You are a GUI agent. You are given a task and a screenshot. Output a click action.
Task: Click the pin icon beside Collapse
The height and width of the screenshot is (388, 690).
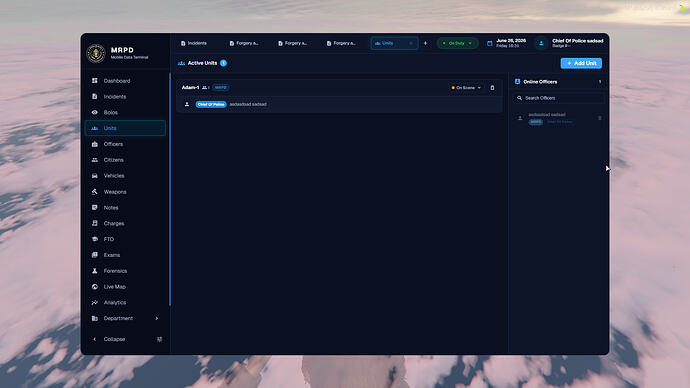pos(159,339)
